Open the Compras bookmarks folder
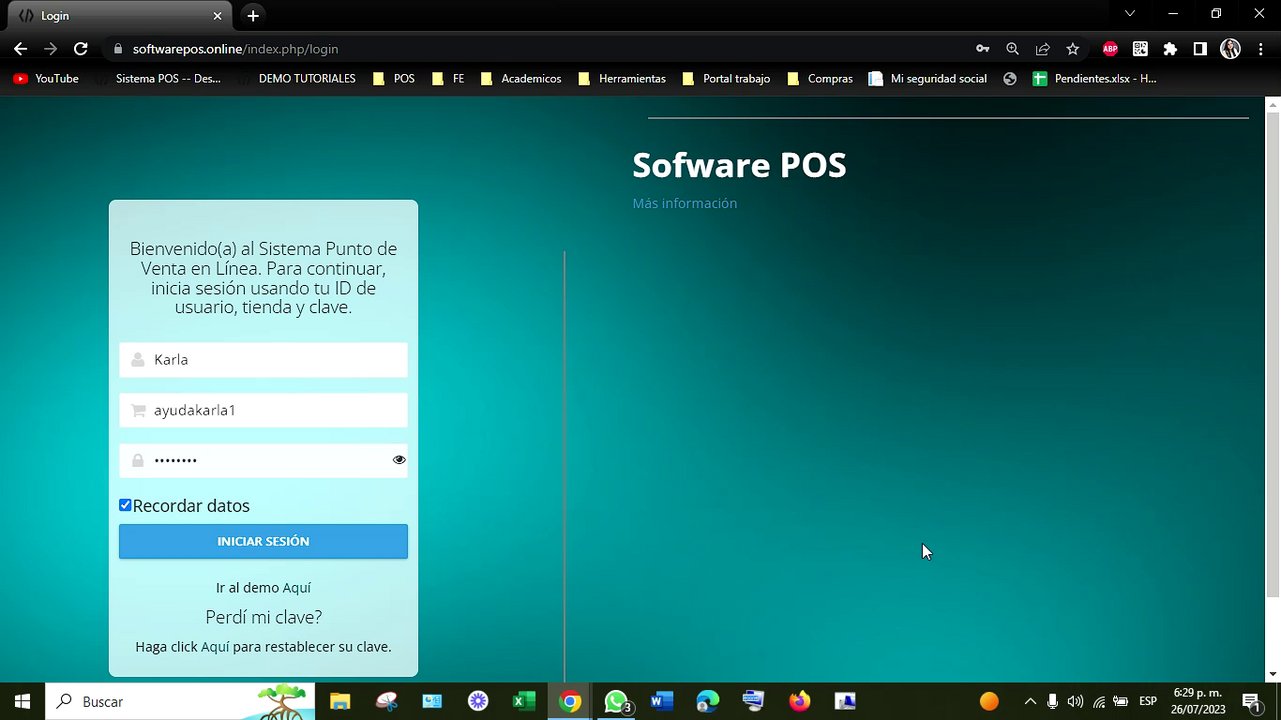This screenshot has width=1281, height=720. tap(820, 78)
